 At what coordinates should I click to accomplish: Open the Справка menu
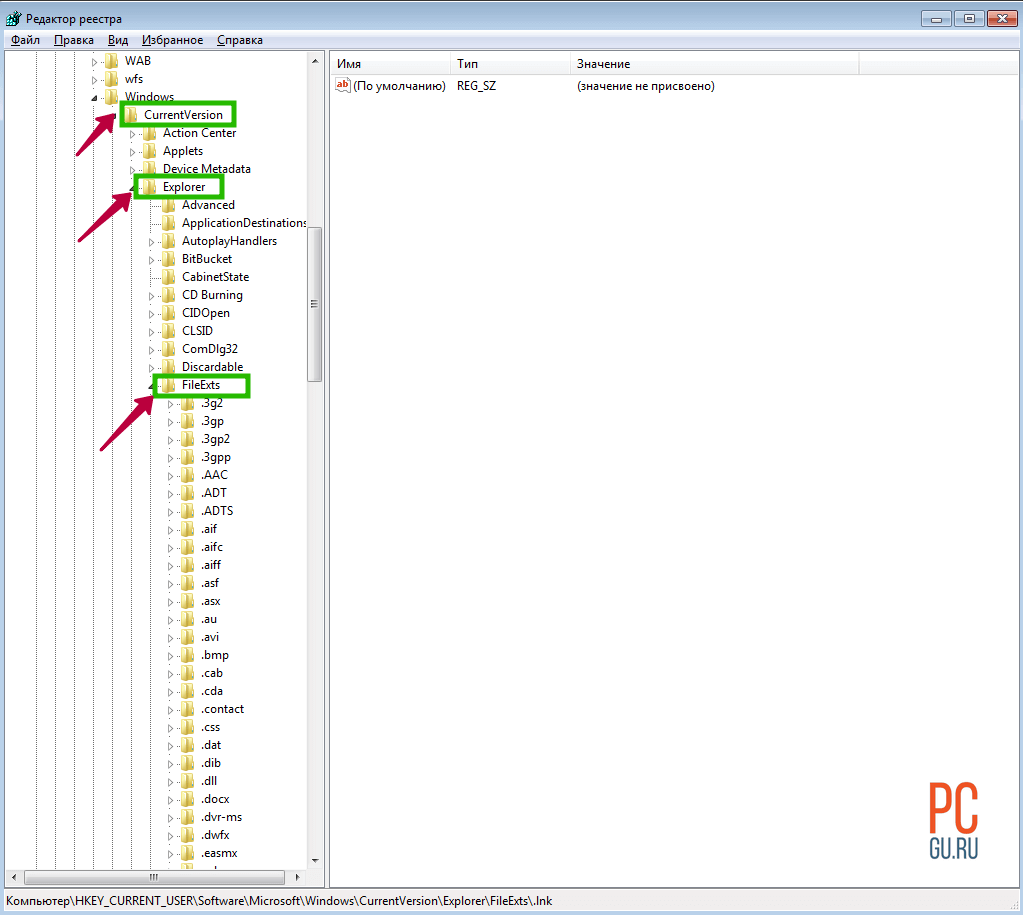pos(240,40)
